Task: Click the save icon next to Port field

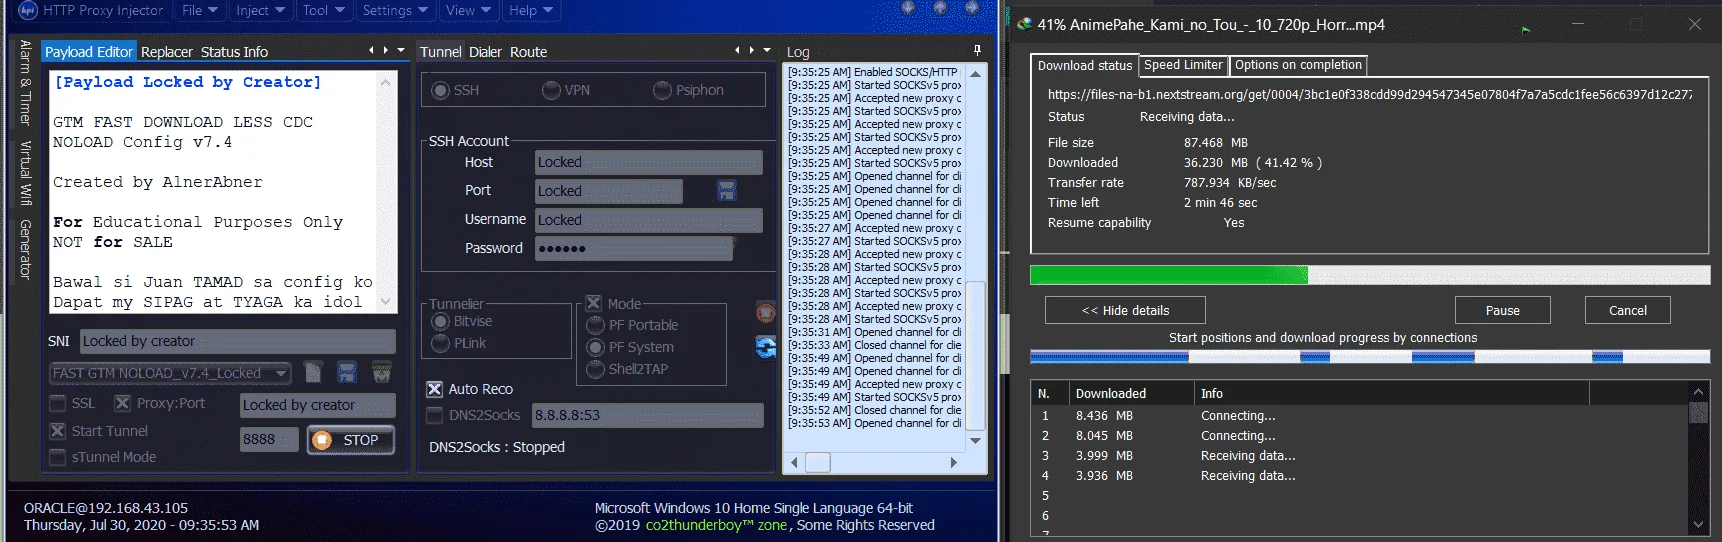Action: coord(727,190)
